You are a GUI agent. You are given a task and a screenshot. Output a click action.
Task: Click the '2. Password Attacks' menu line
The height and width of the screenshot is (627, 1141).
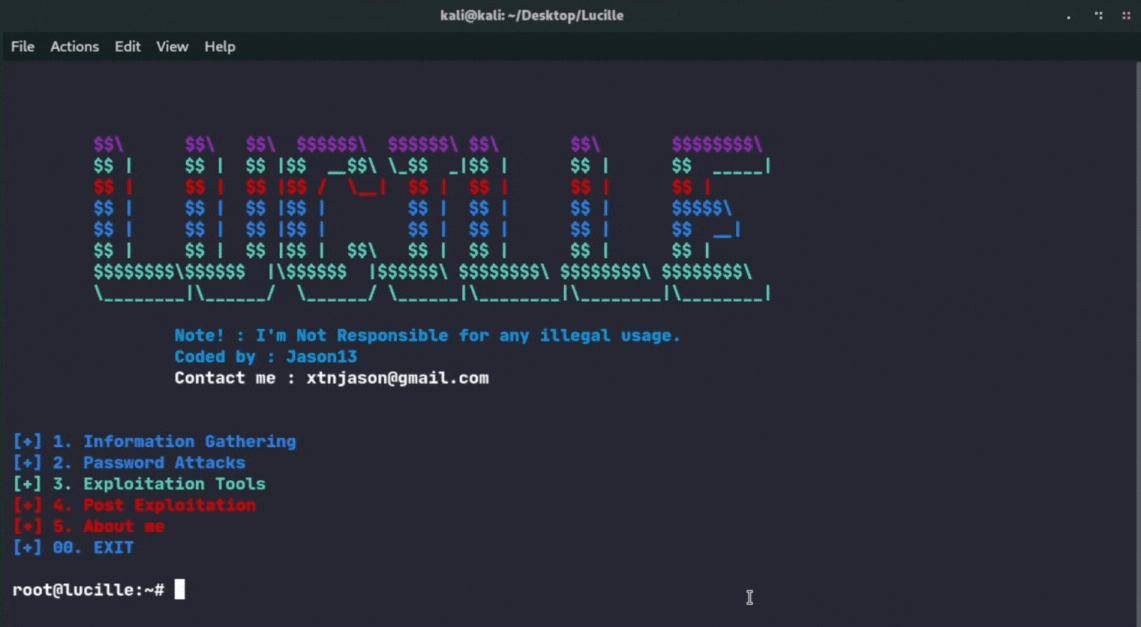click(129, 463)
